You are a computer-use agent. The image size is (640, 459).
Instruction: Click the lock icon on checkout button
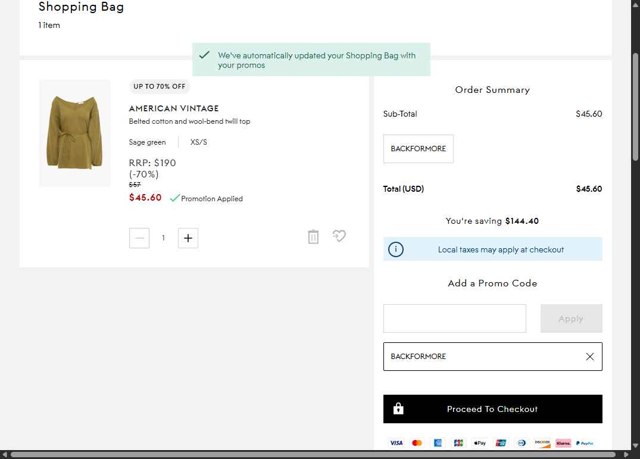pyautogui.click(x=398, y=408)
